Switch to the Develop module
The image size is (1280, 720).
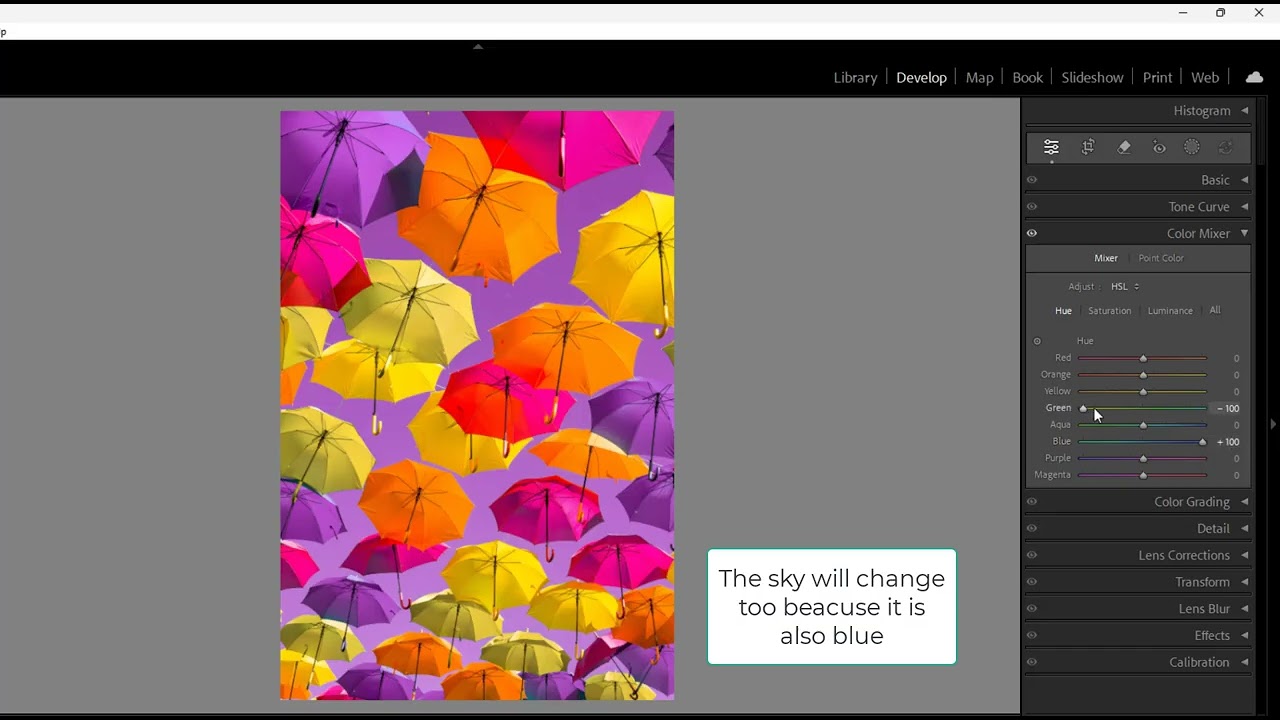coord(921,77)
